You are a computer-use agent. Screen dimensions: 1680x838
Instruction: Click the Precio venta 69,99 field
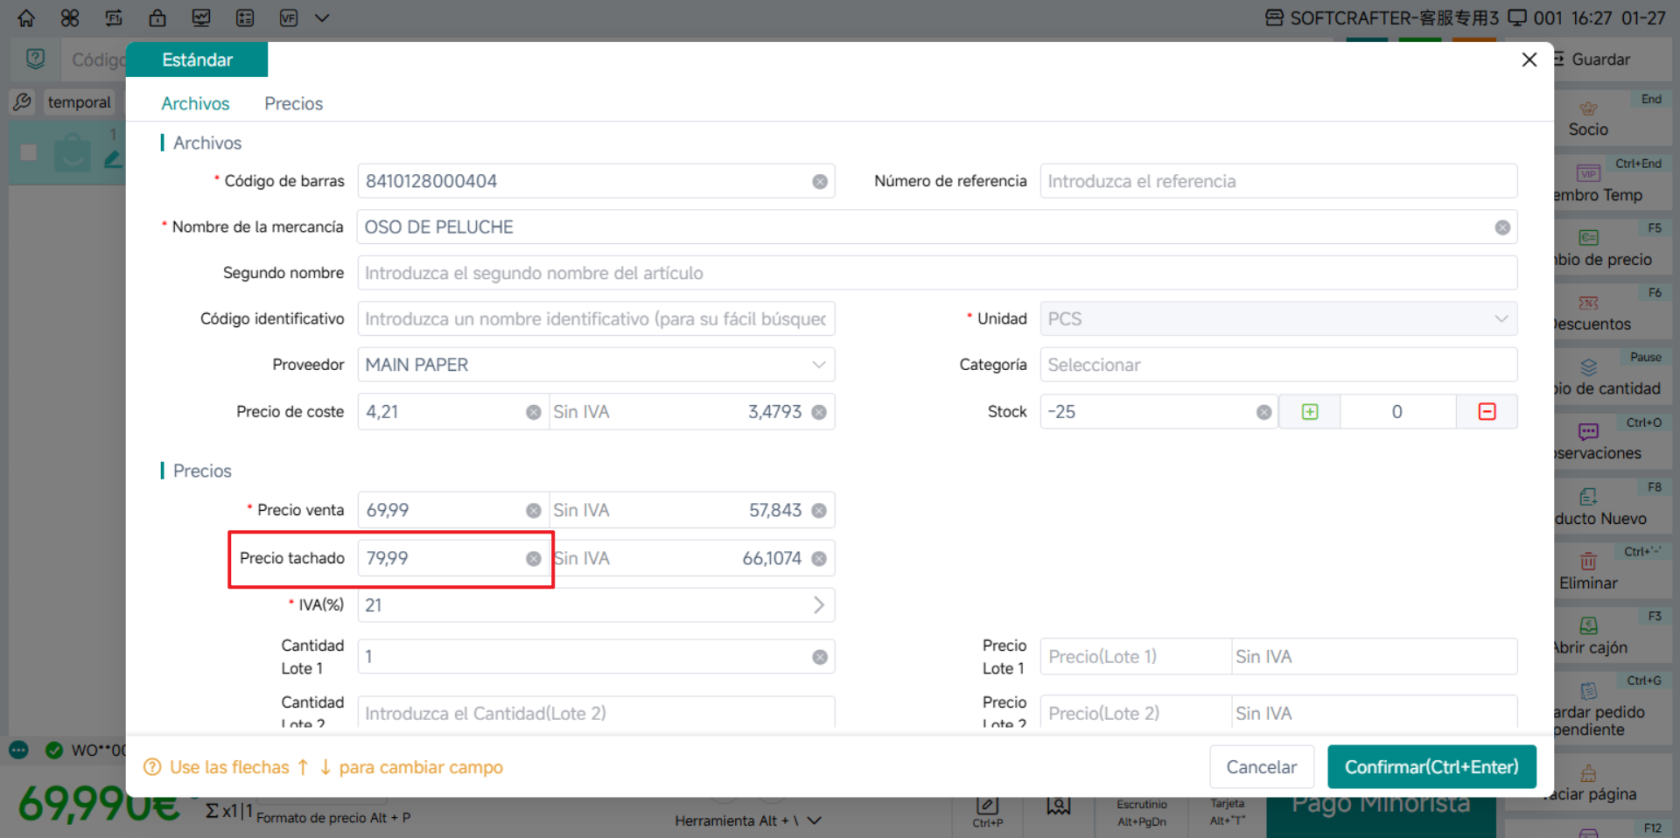tap(453, 510)
